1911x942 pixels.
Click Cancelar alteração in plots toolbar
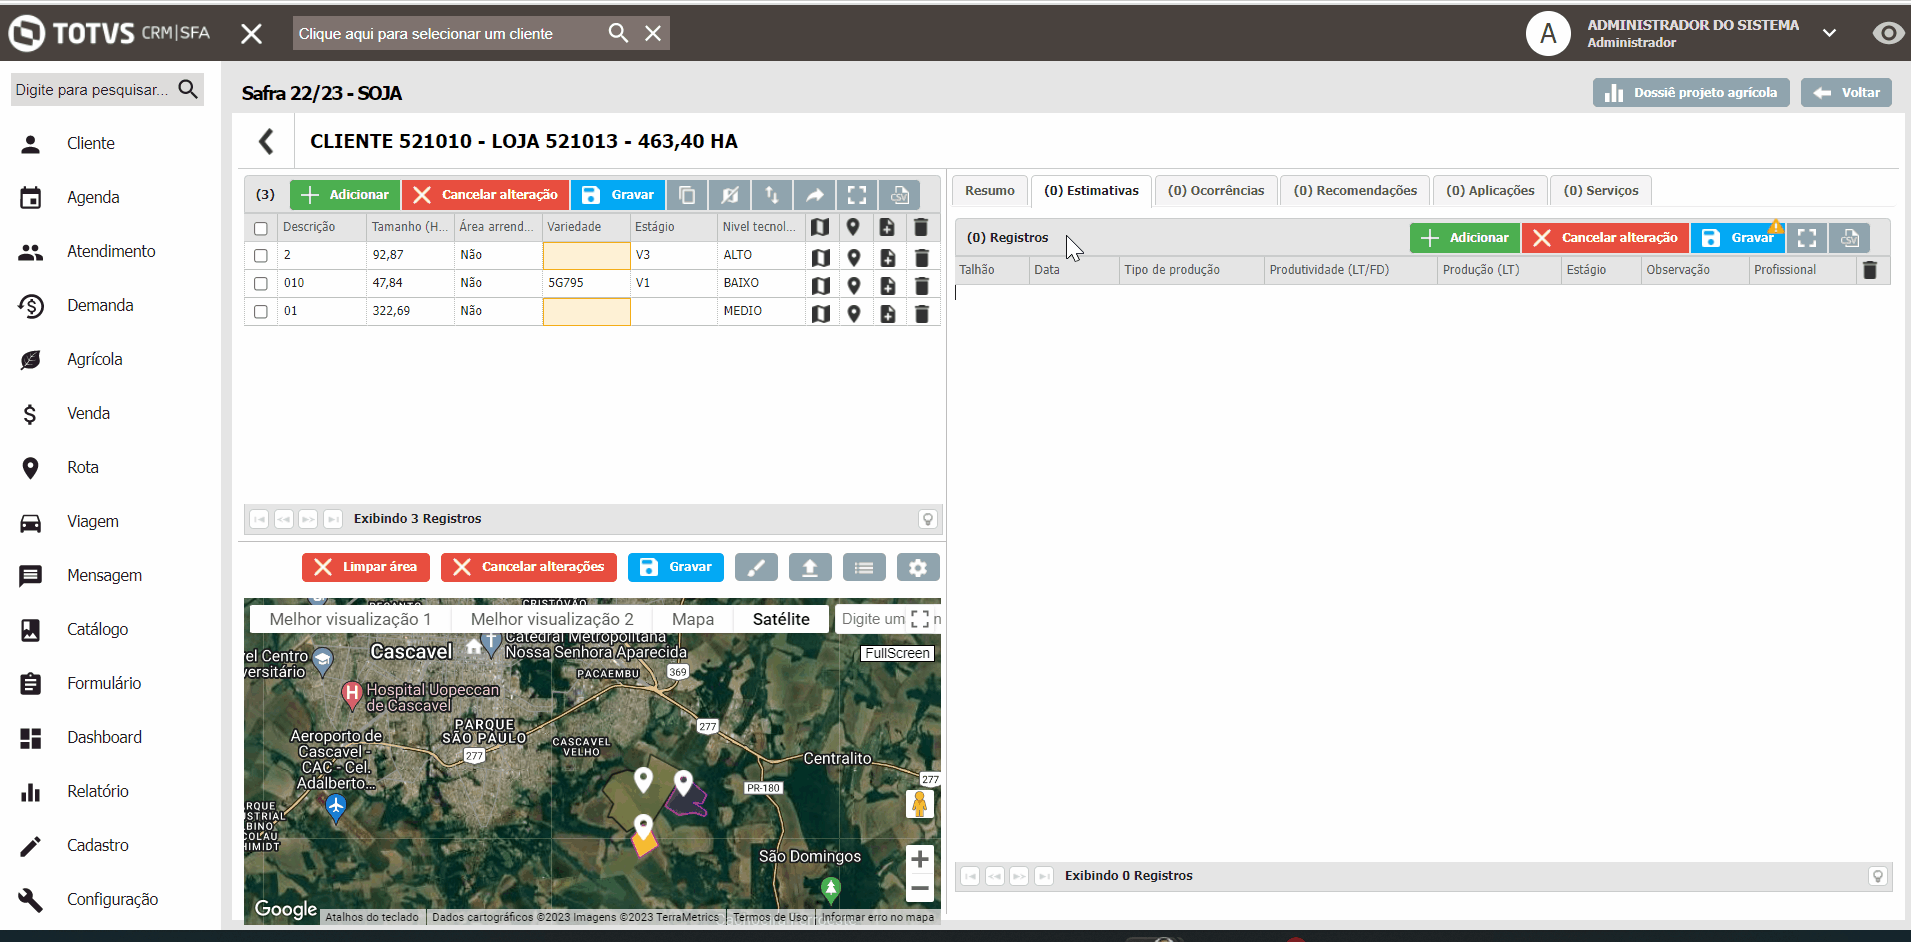486,195
